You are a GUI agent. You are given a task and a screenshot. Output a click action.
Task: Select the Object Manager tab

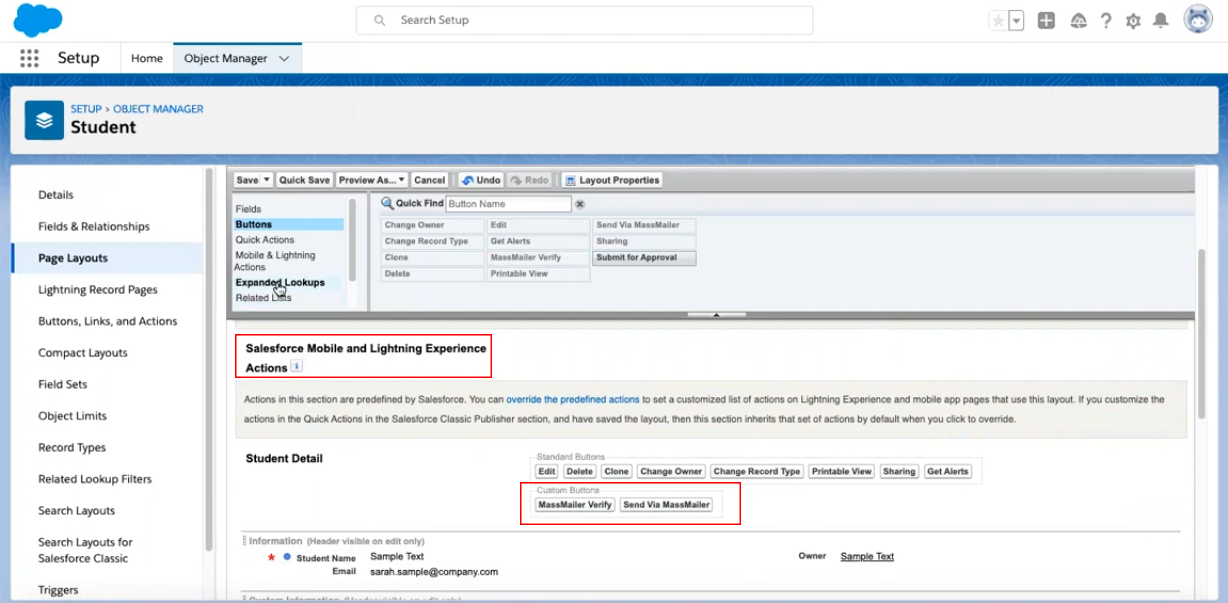pos(225,58)
